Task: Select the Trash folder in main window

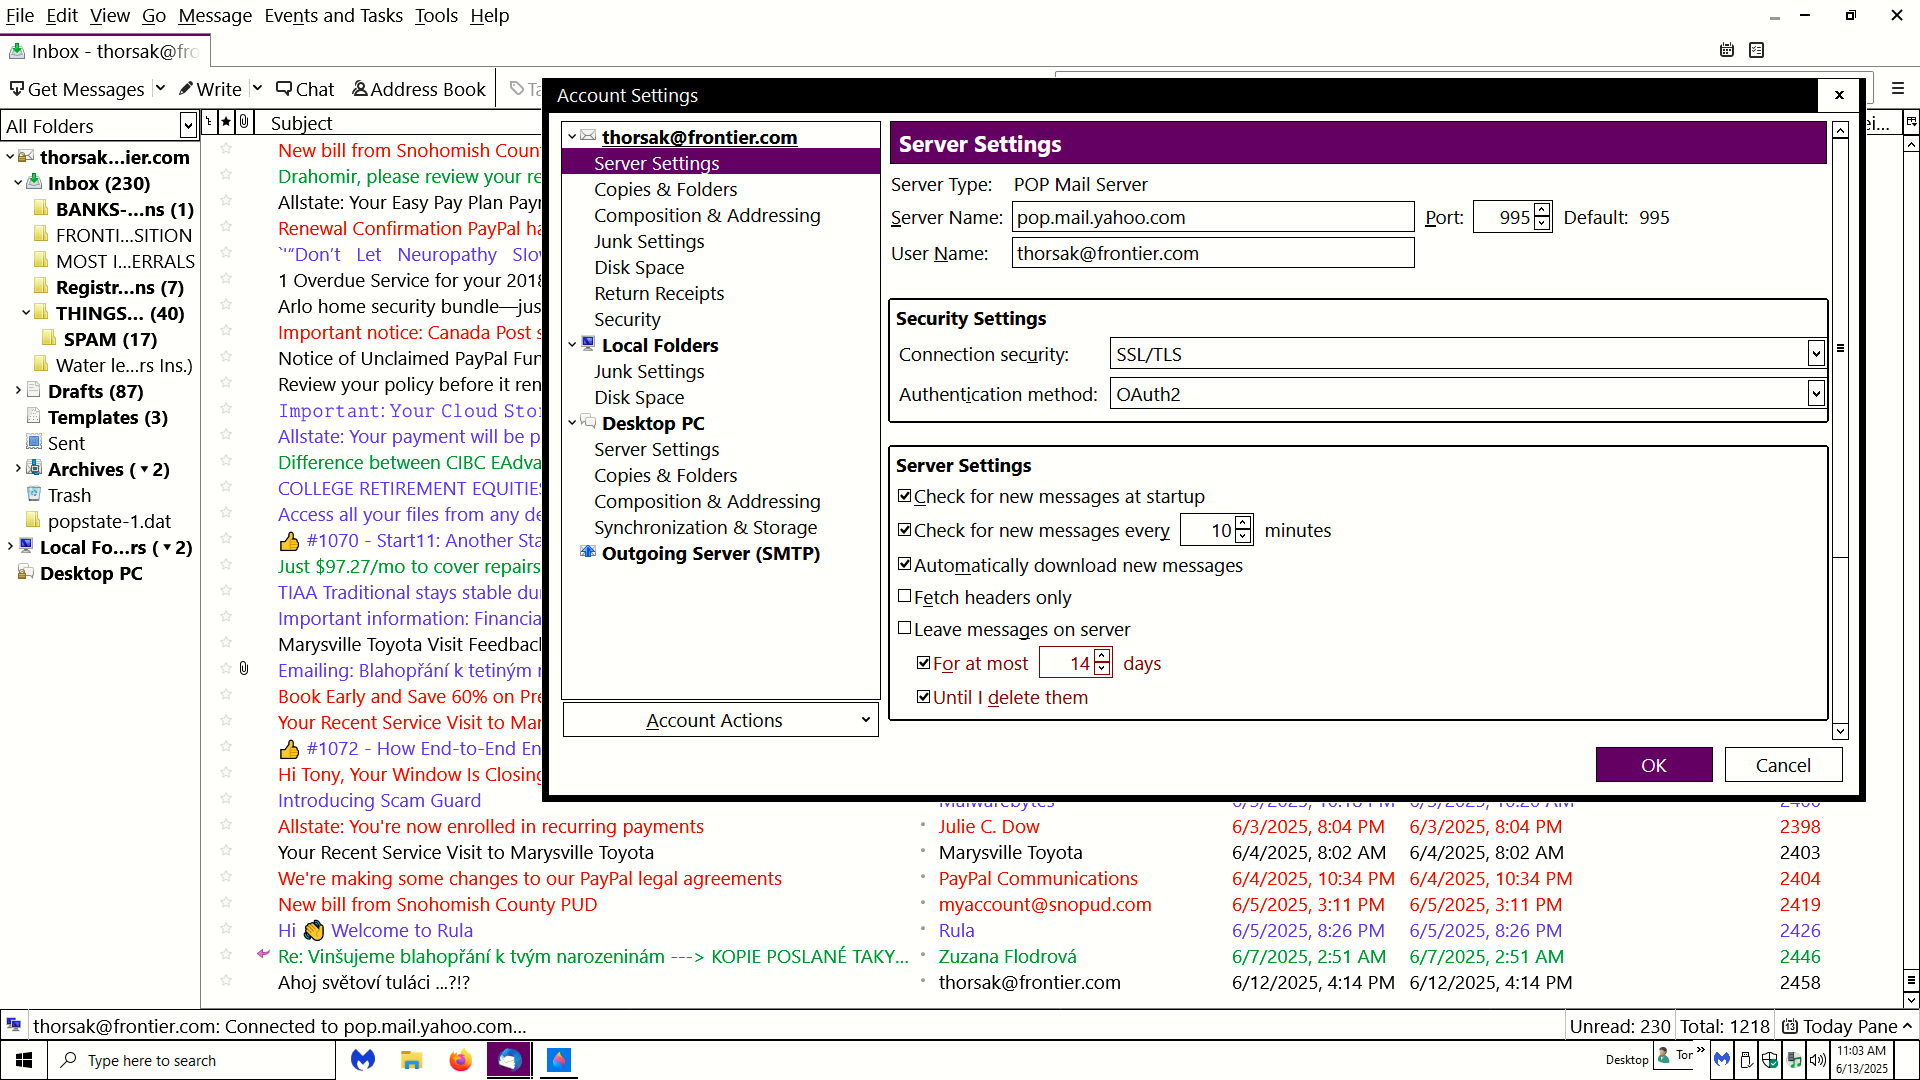Action: pos(69,495)
